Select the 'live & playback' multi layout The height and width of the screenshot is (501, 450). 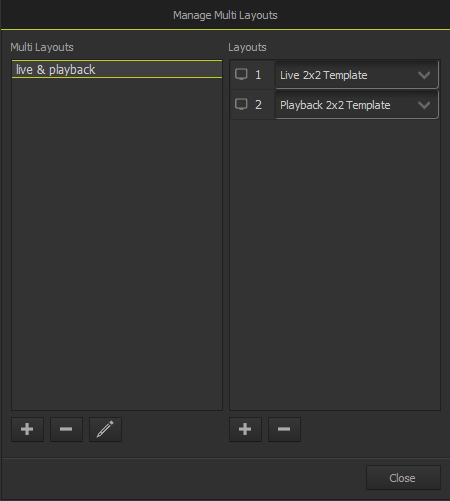pyautogui.click(x=117, y=69)
